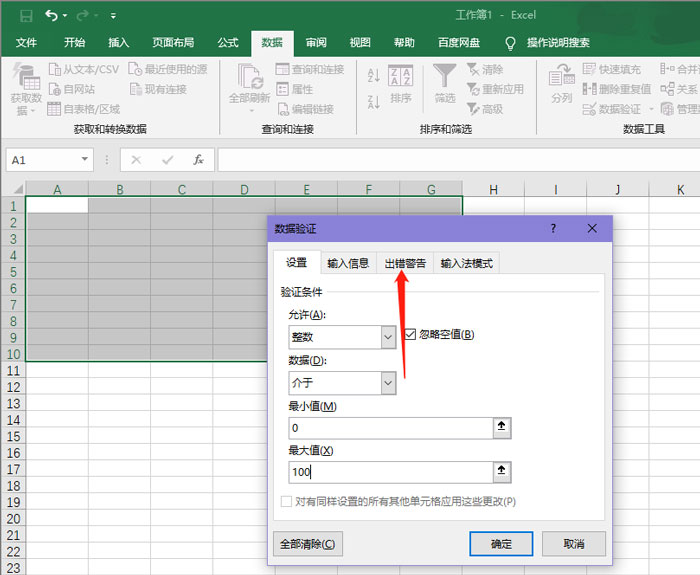Expand the Name Box dropdown arrow

point(86,160)
